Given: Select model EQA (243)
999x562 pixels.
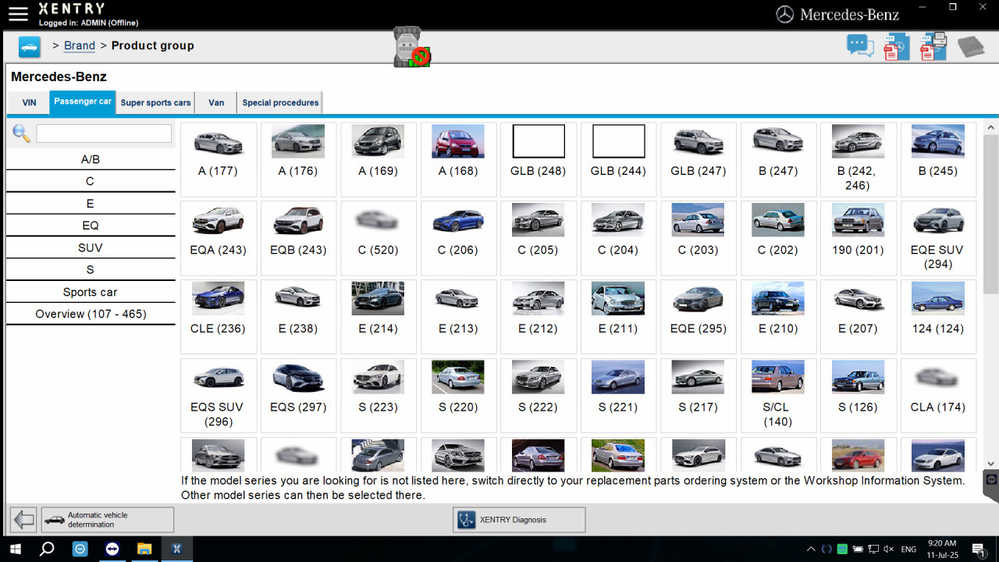Looking at the screenshot, I should click(218, 238).
